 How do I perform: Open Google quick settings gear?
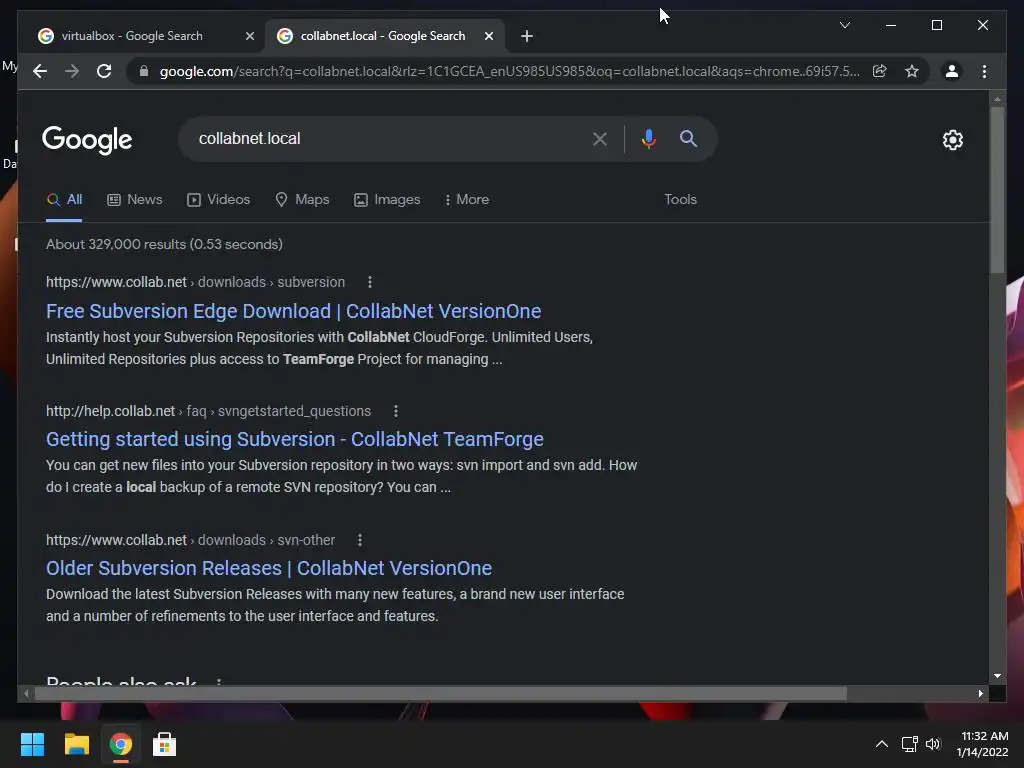tap(953, 140)
